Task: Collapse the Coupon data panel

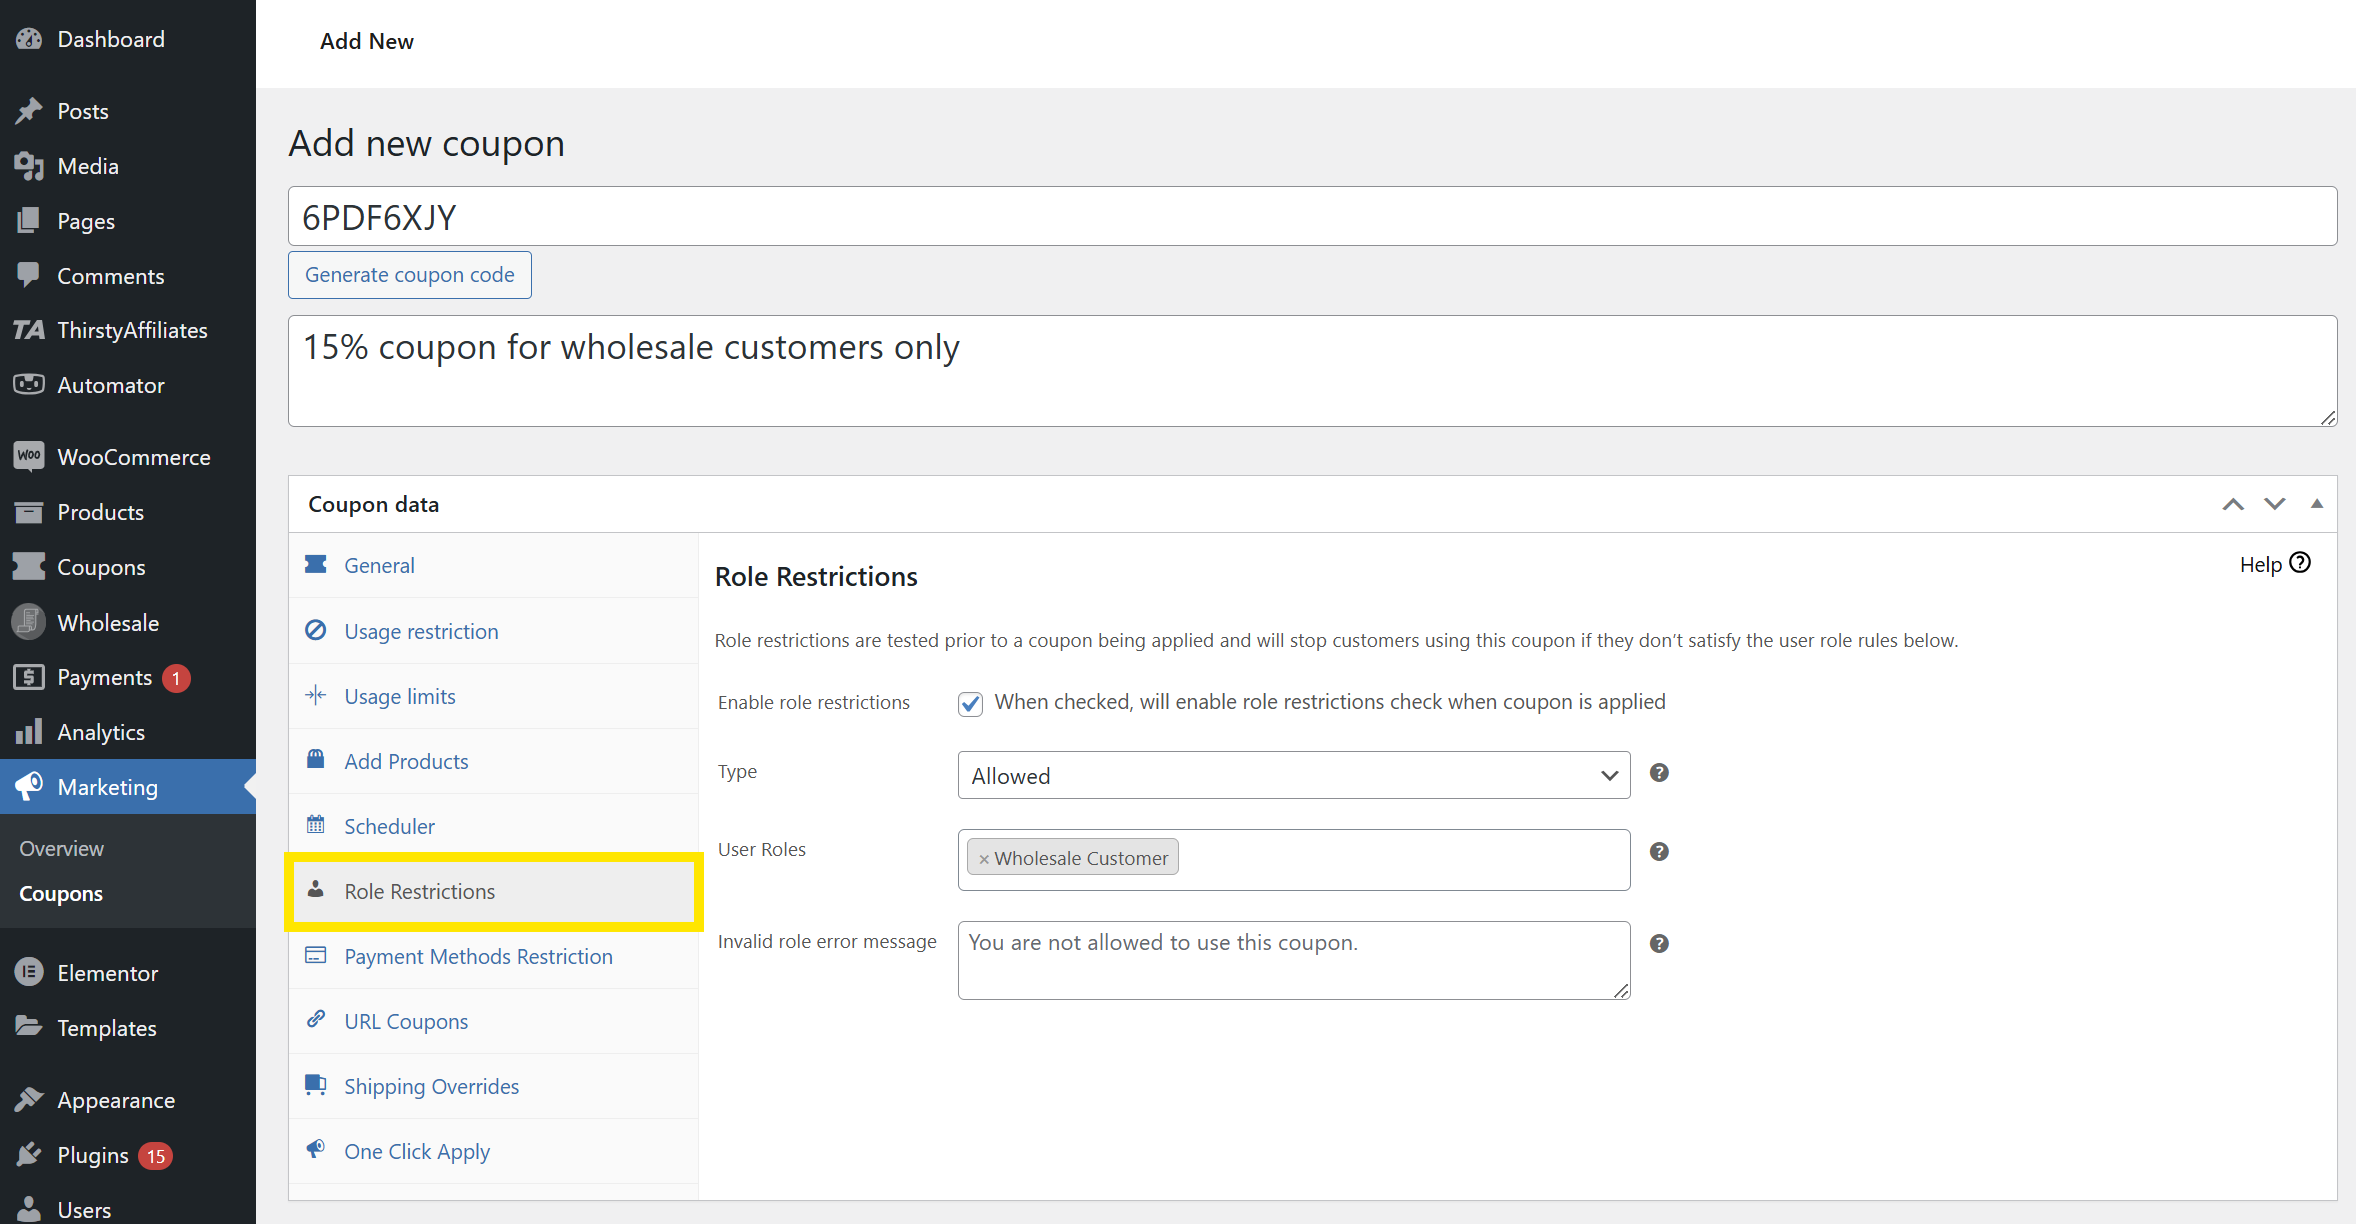Action: [2317, 504]
